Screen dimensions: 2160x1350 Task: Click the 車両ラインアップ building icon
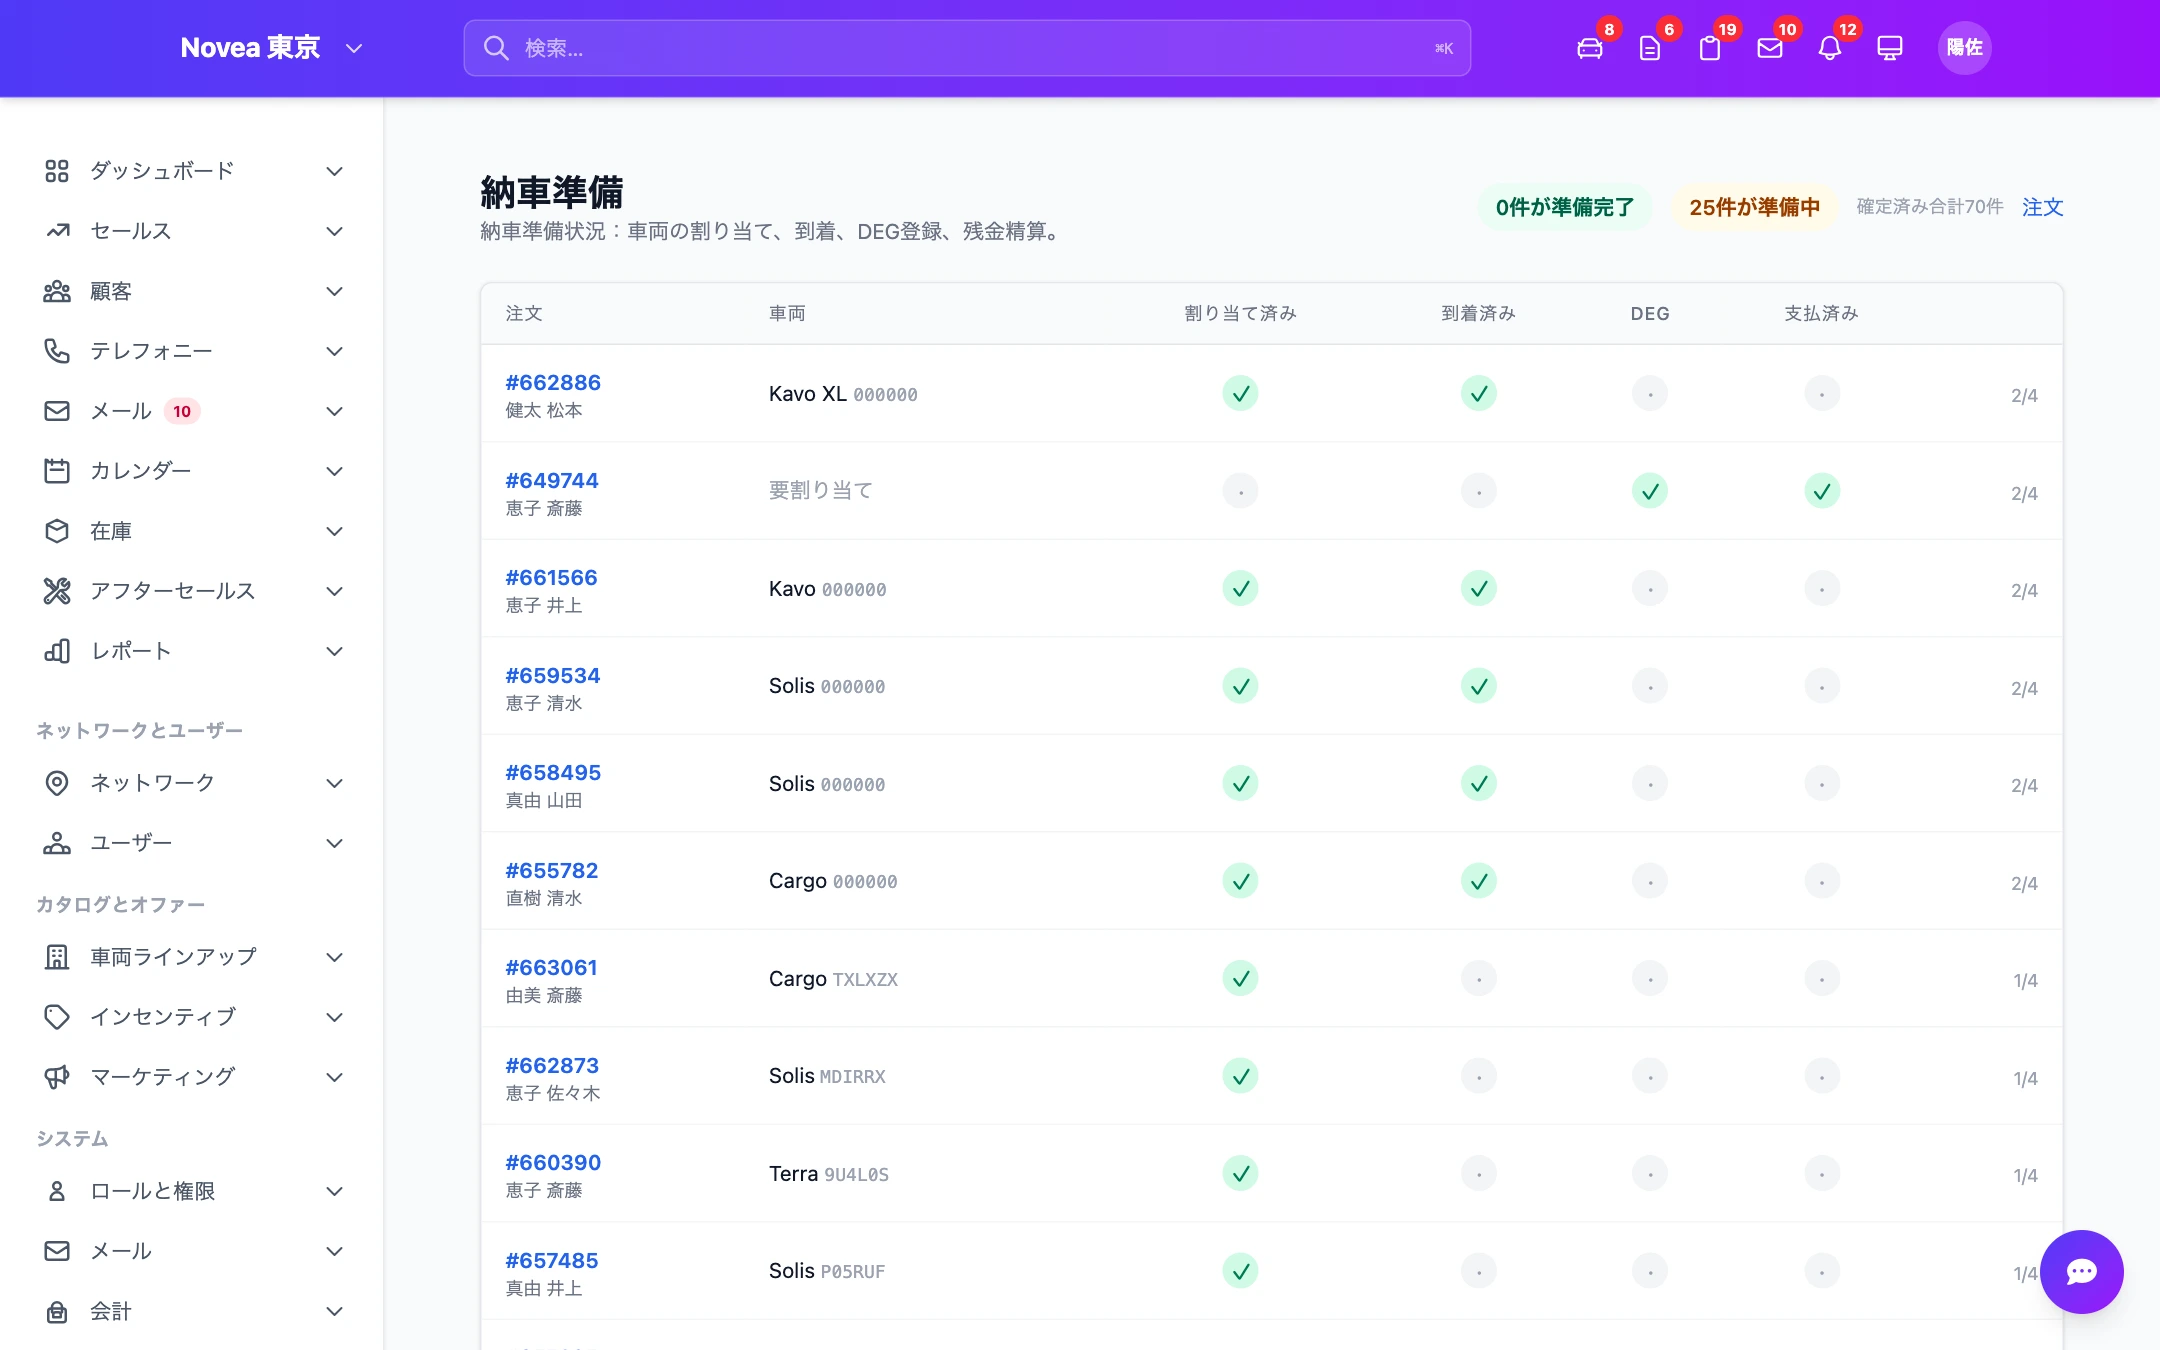tap(57, 957)
